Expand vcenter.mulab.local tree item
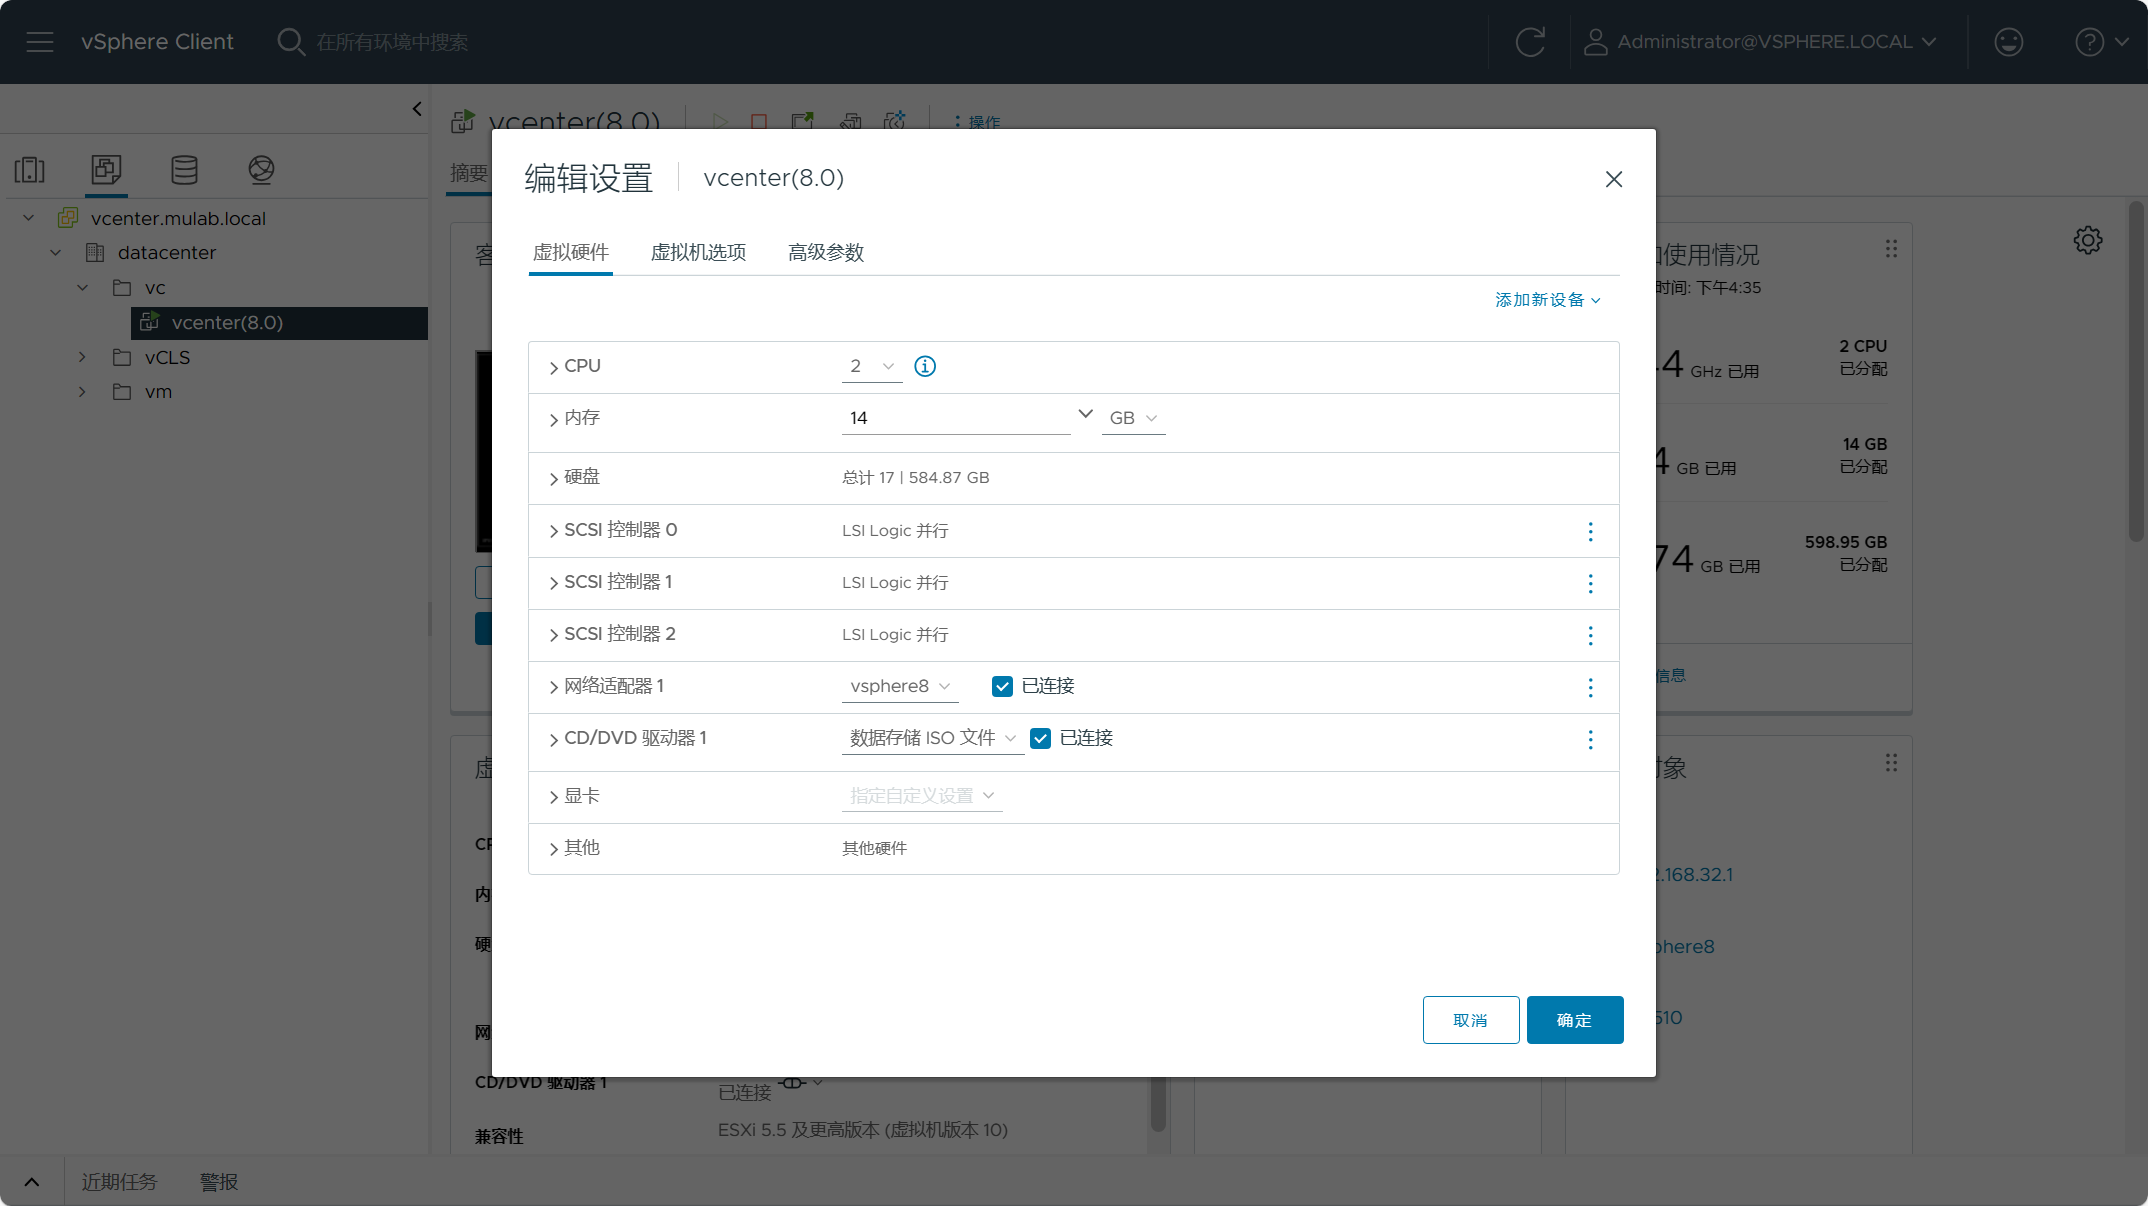The height and width of the screenshot is (1206, 2148). coord(31,217)
